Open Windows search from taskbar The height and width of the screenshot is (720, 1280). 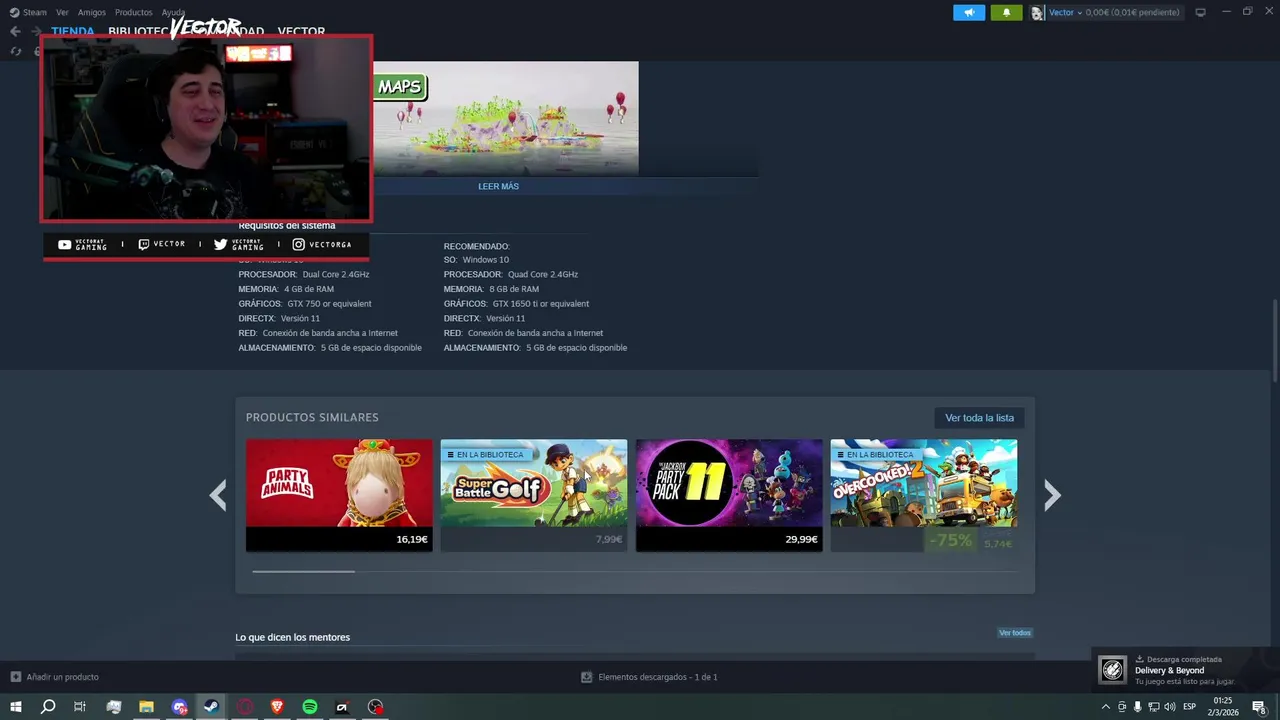(x=48, y=707)
